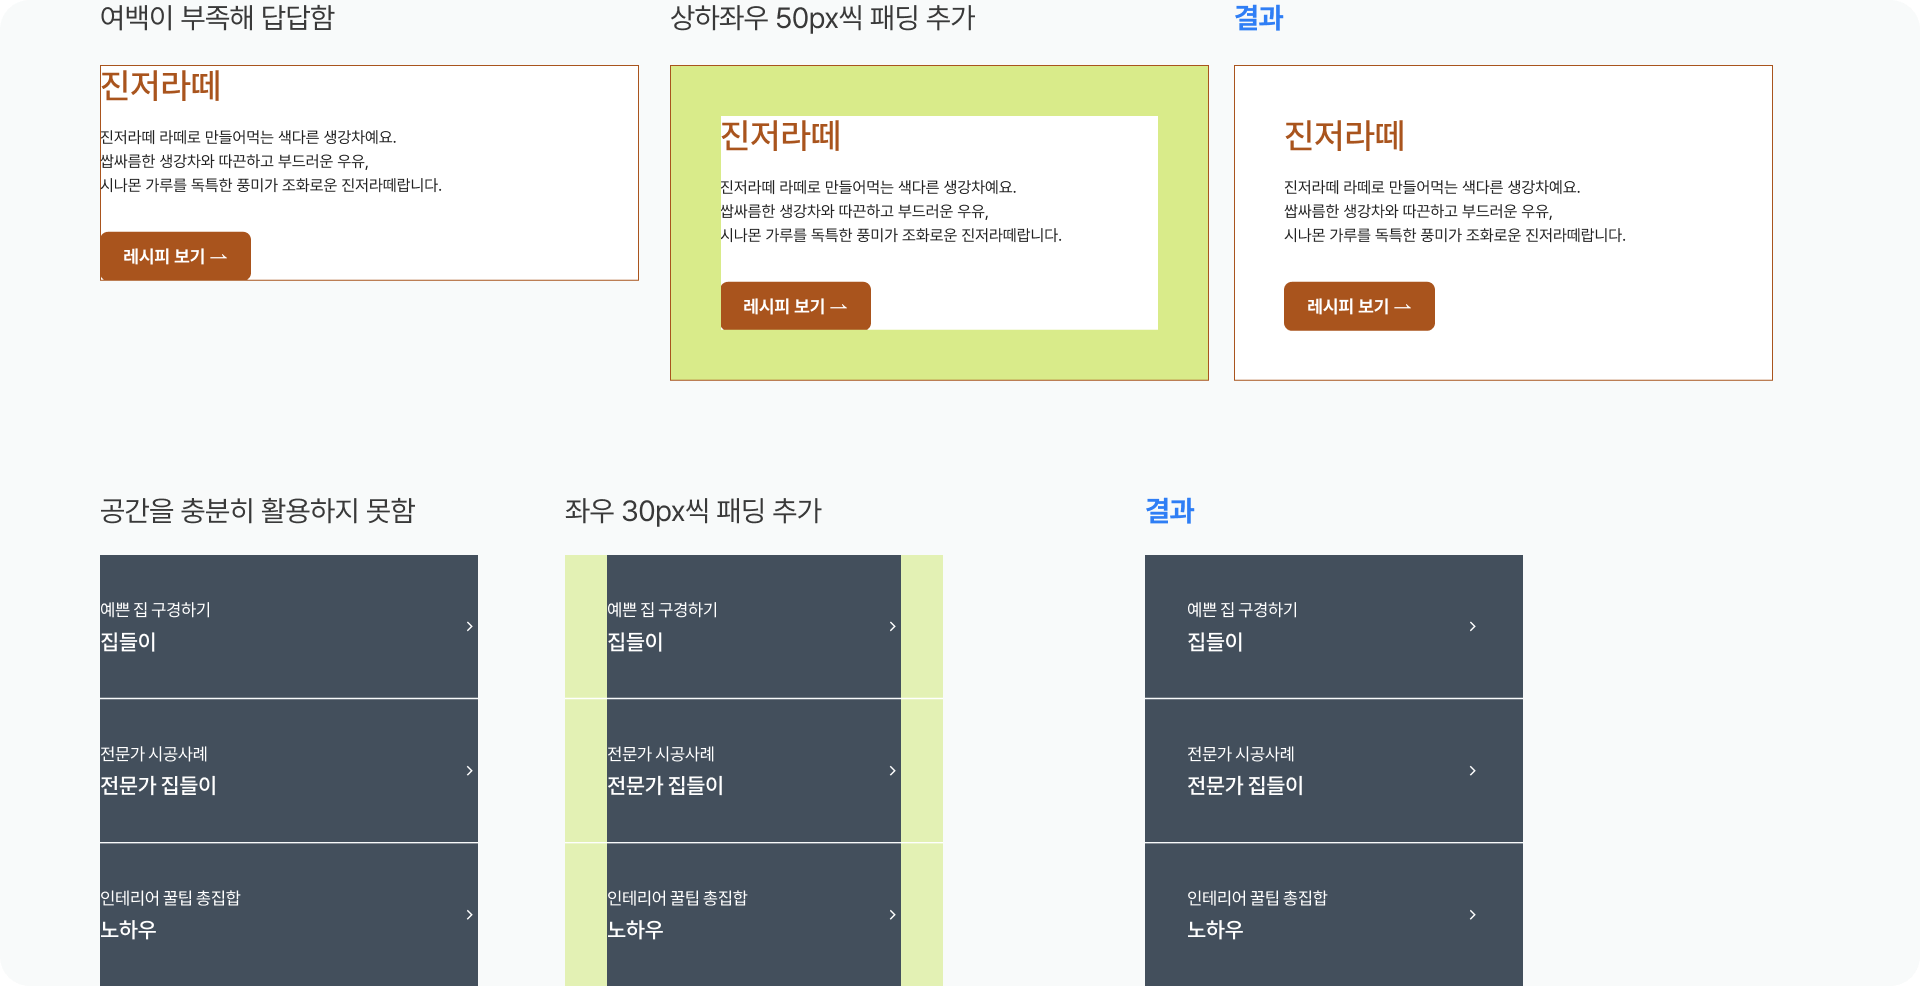The height and width of the screenshot is (986, 1920).
Task: Click chevron on green-padded 인테리어 꿀팁 총집합 row
Action: [x=892, y=914]
